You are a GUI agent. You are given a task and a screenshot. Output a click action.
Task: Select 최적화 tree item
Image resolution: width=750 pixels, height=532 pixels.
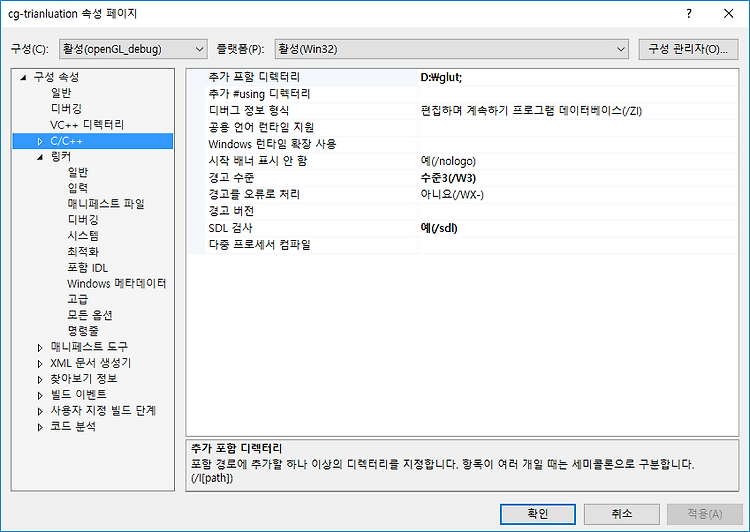click(83, 252)
